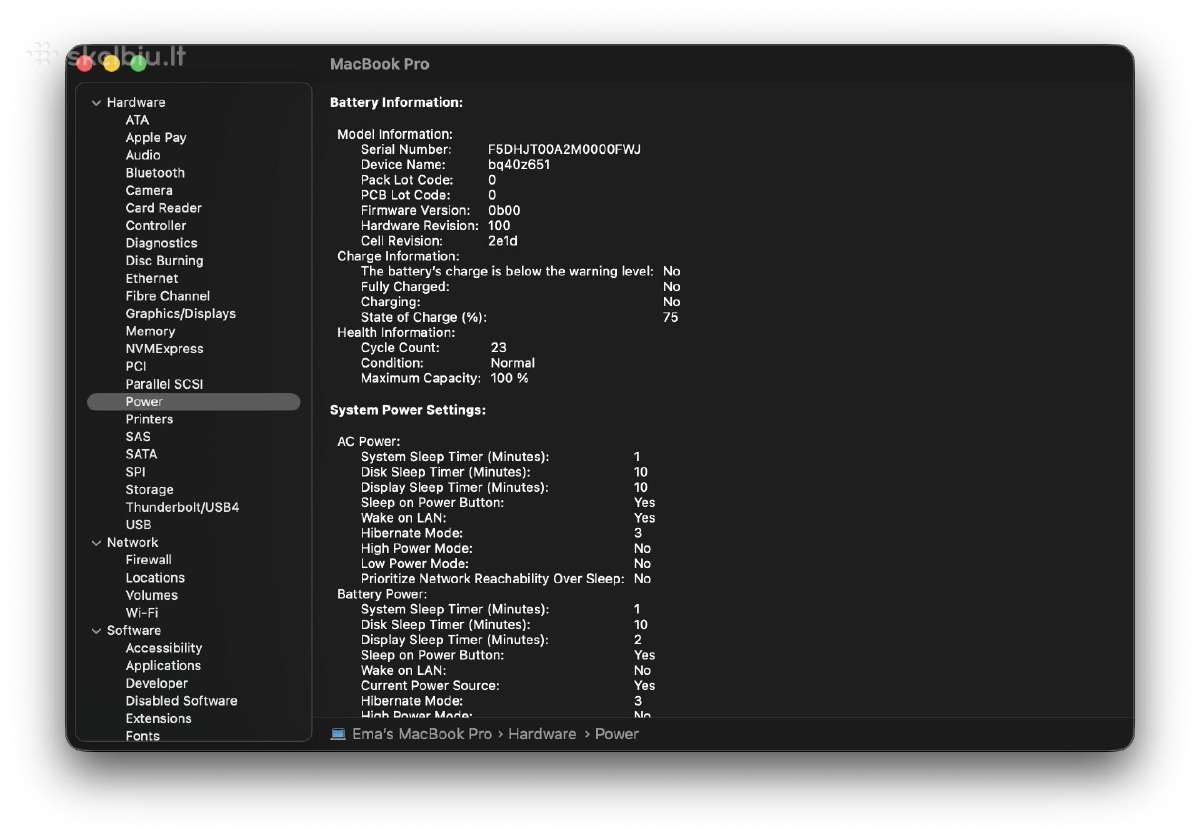
Task: Open the Memory hardware entry
Action: click(x=150, y=331)
